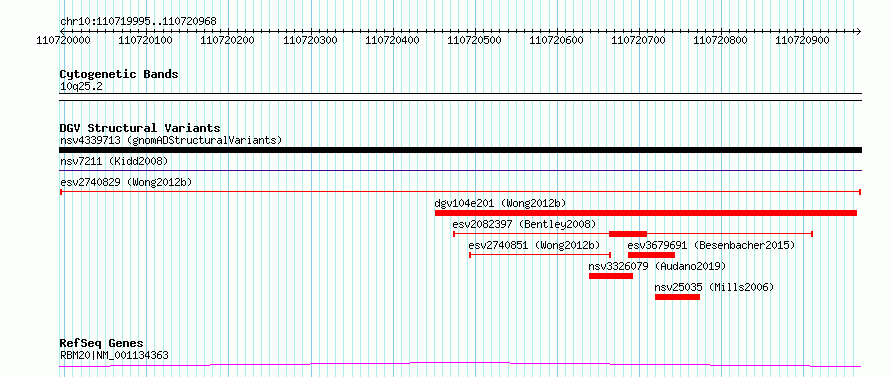Open the esv2740829 (Wong2012b) label

point(126,182)
